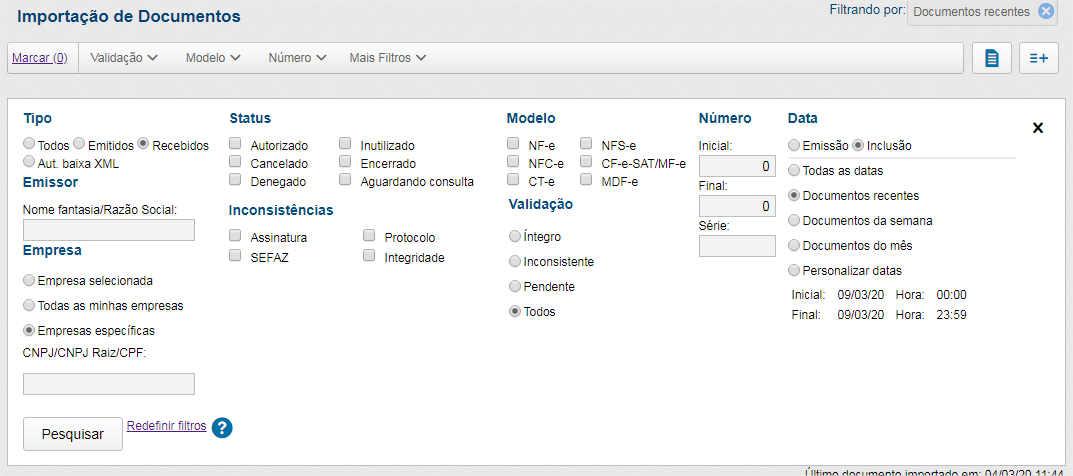Choose Documentos do mês date option
Image resolution: width=1073 pixels, height=476 pixels.
pyautogui.click(x=795, y=245)
